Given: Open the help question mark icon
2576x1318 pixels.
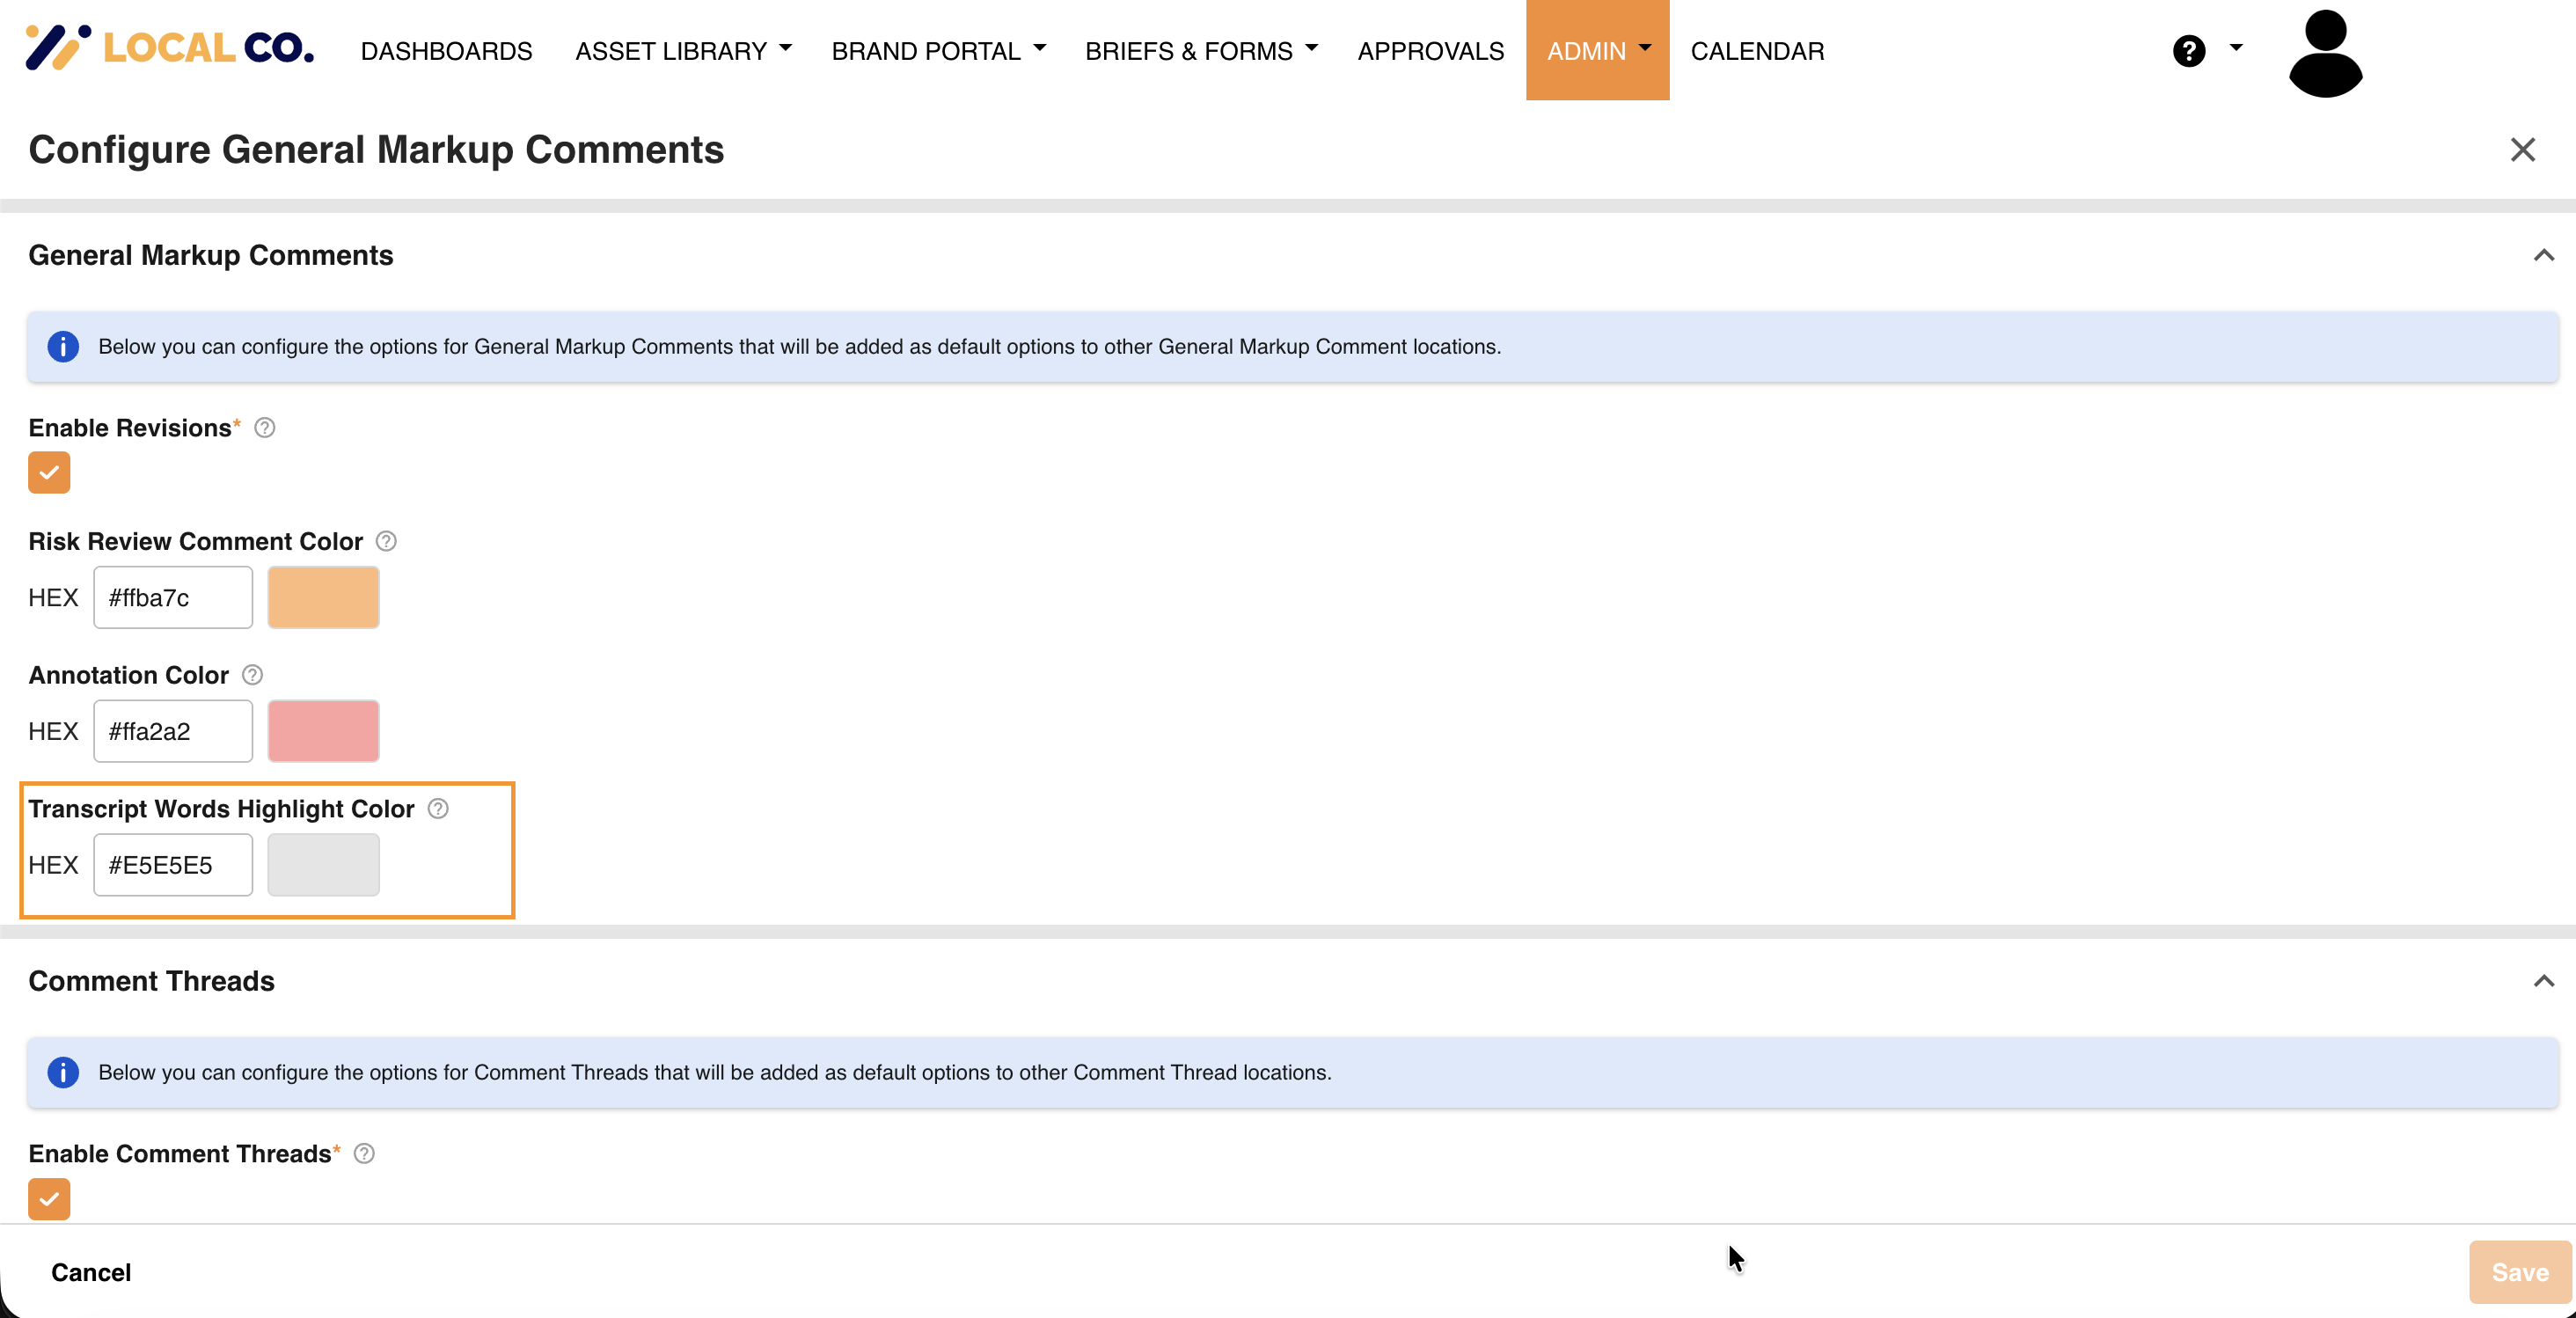Looking at the screenshot, I should [2188, 51].
